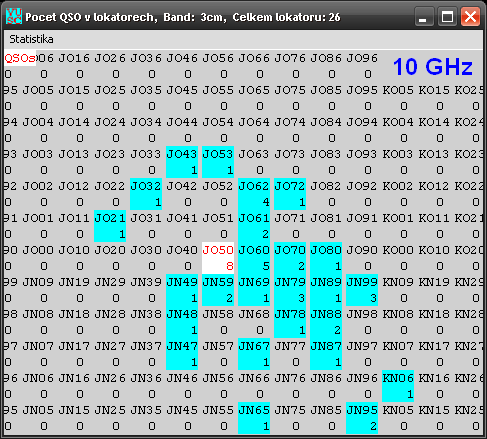Click the JO84 locator label
This screenshot has height=439, width=487.
pyautogui.click(x=326, y=122)
